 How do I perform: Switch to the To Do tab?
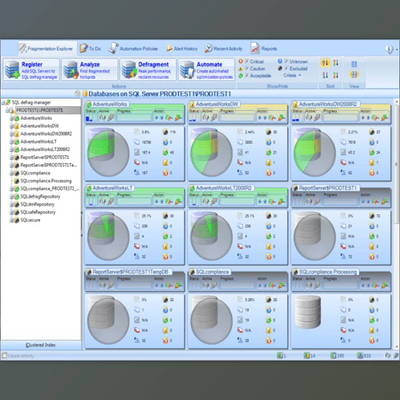pyautogui.click(x=90, y=49)
